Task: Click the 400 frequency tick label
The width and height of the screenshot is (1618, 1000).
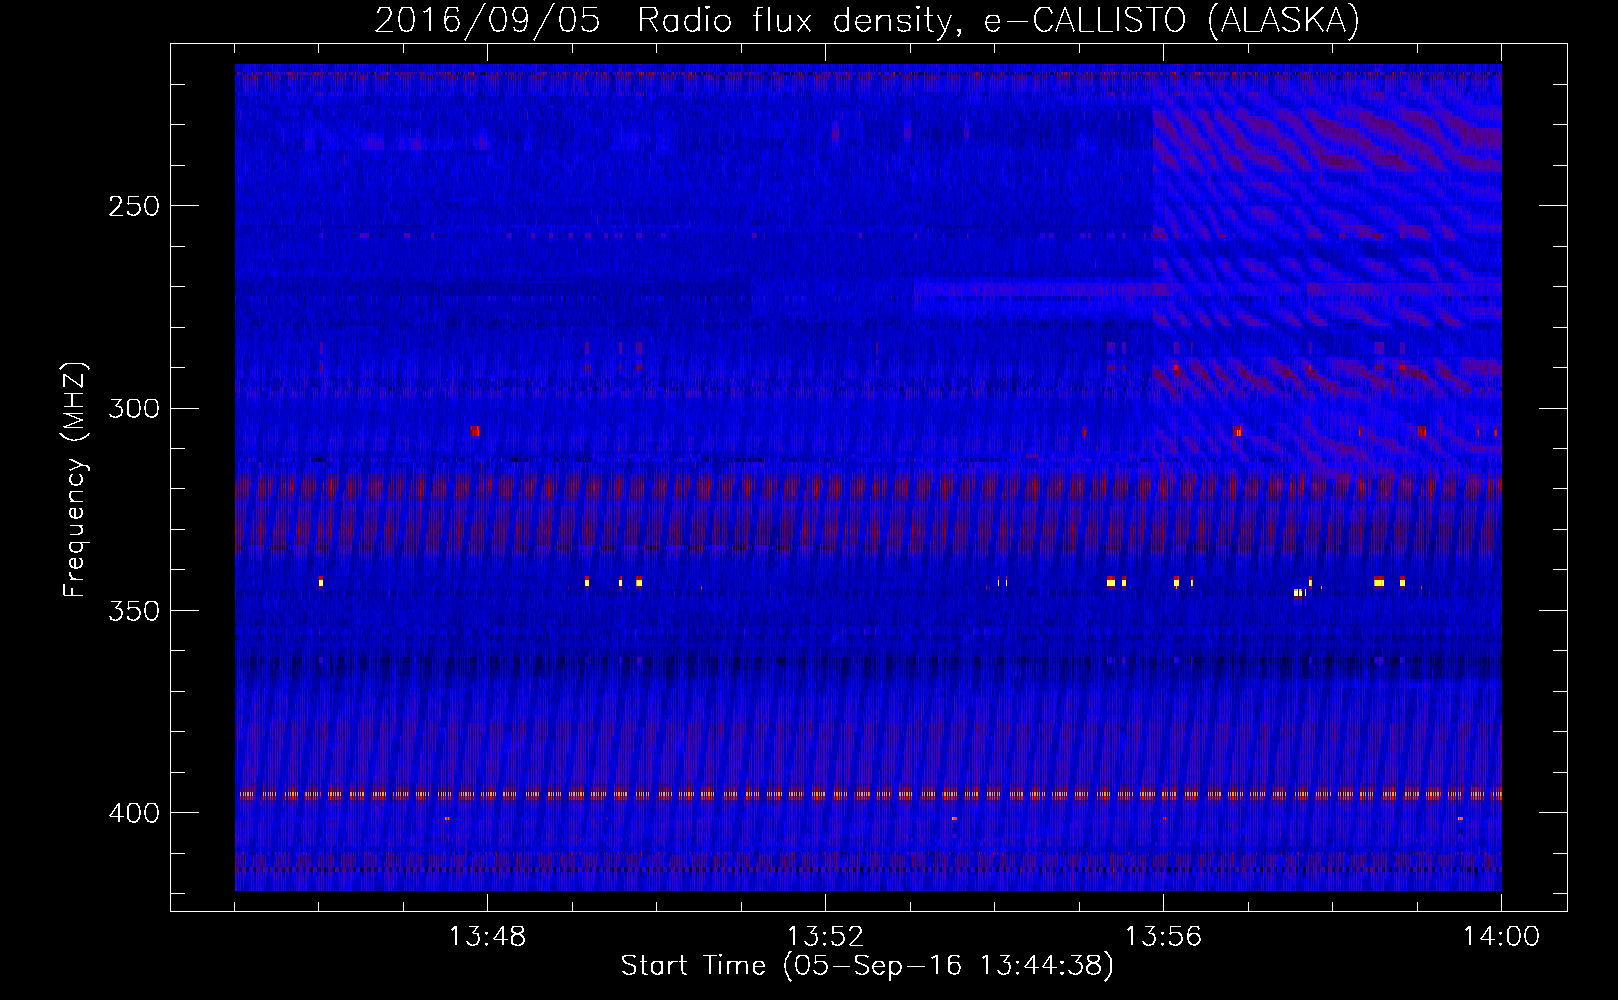Action: (x=134, y=813)
